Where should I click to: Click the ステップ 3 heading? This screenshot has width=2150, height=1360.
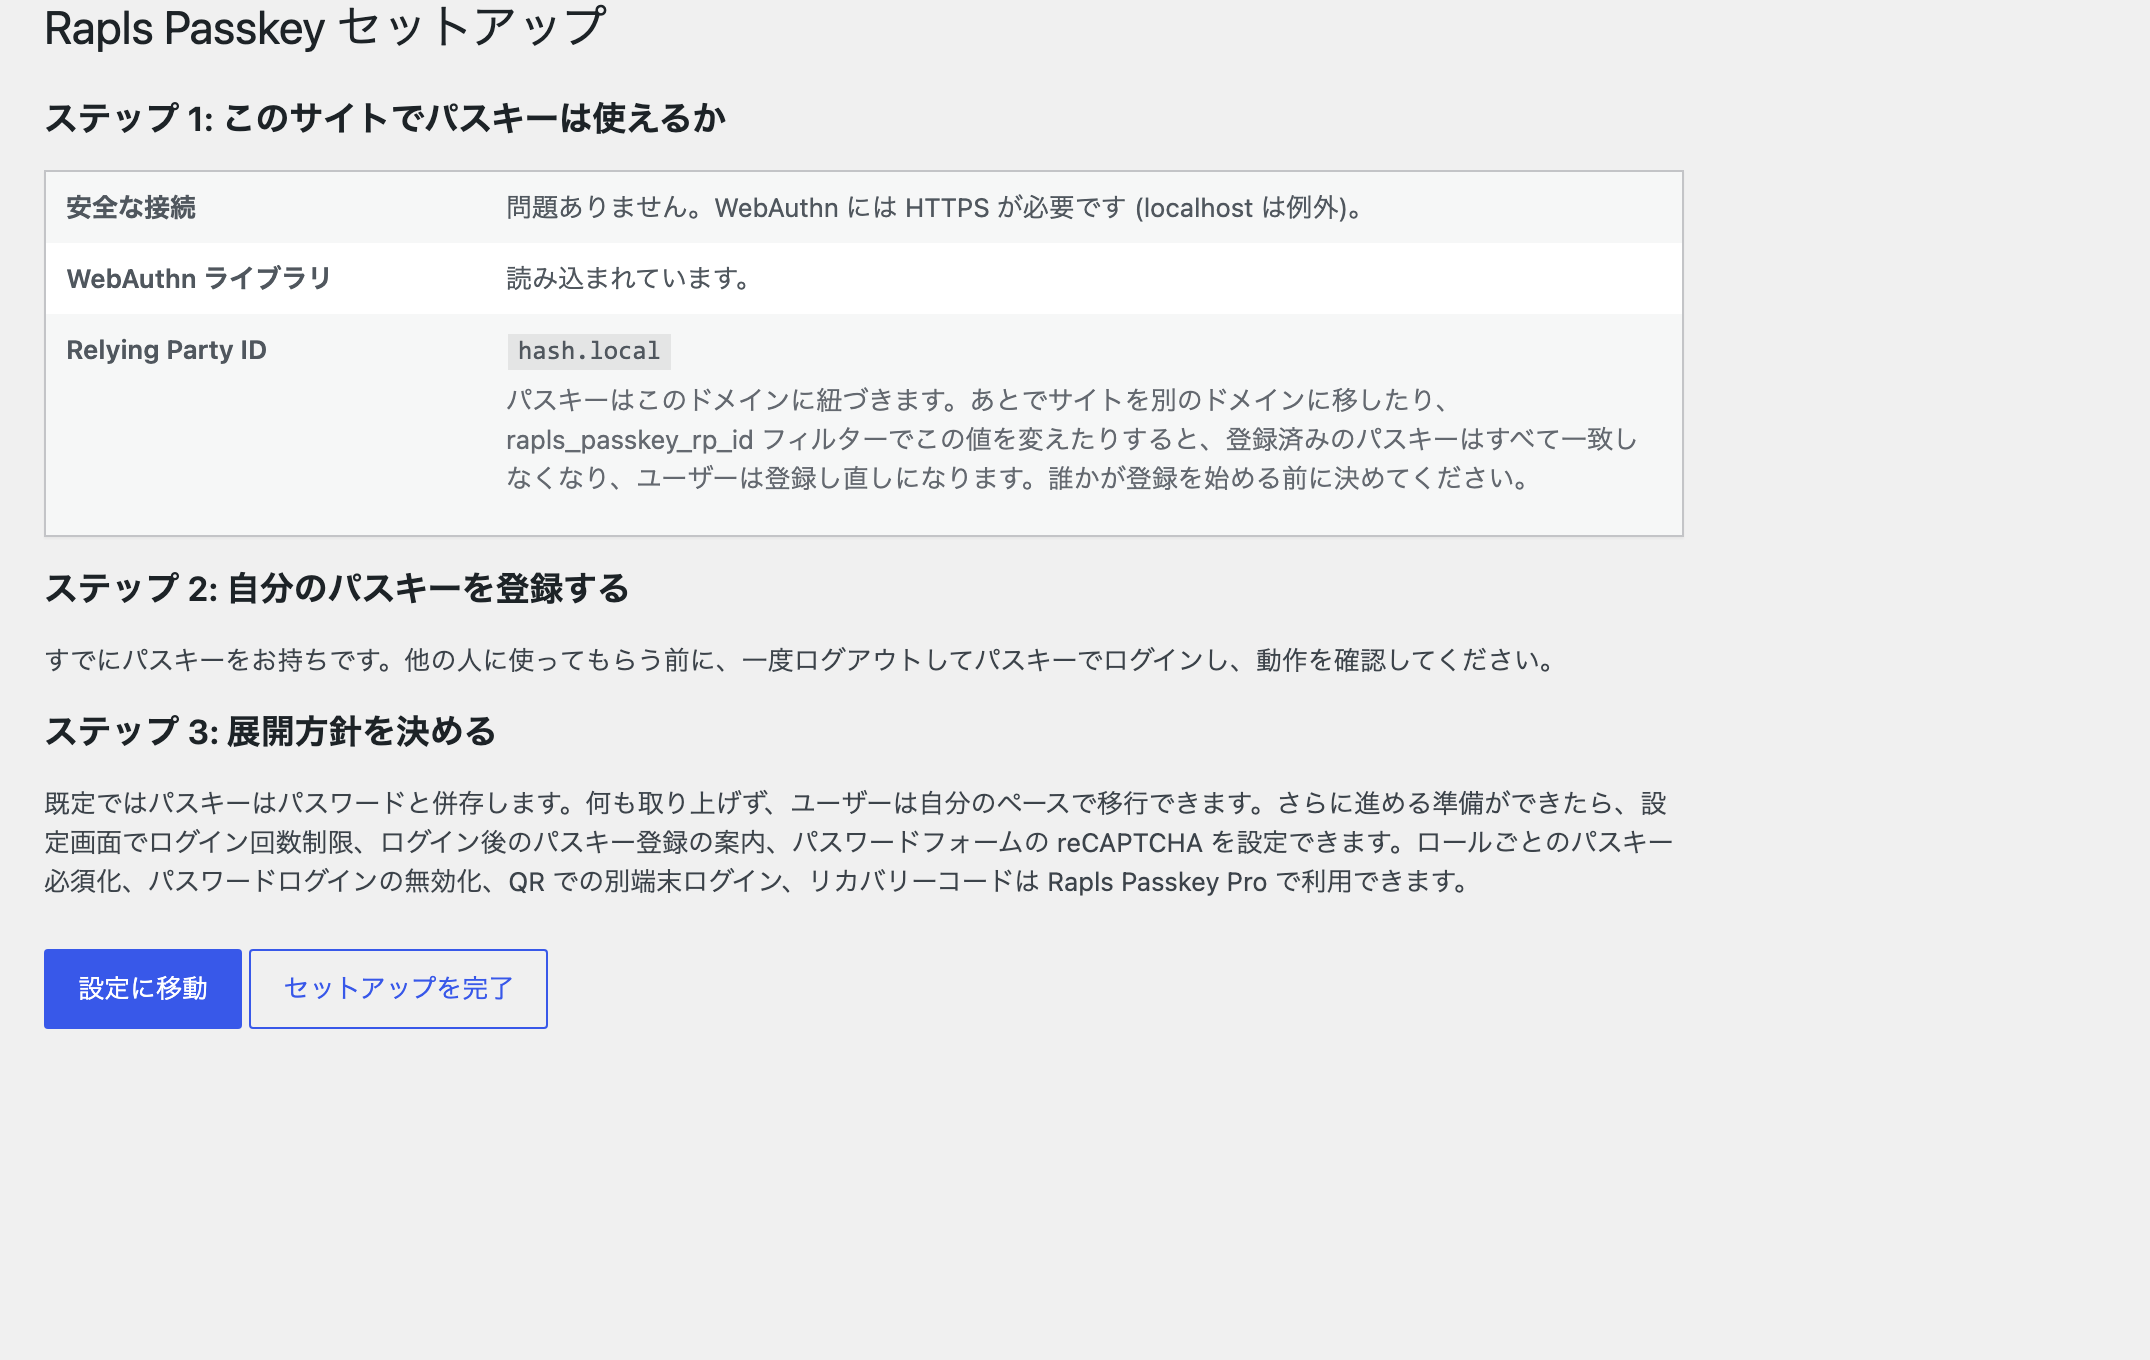(270, 731)
